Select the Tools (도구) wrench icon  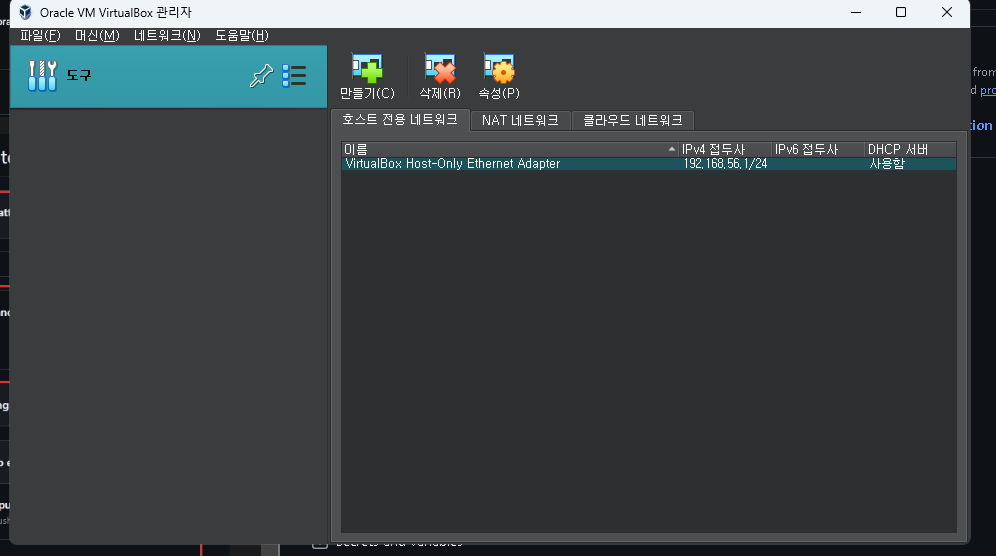(x=43, y=76)
